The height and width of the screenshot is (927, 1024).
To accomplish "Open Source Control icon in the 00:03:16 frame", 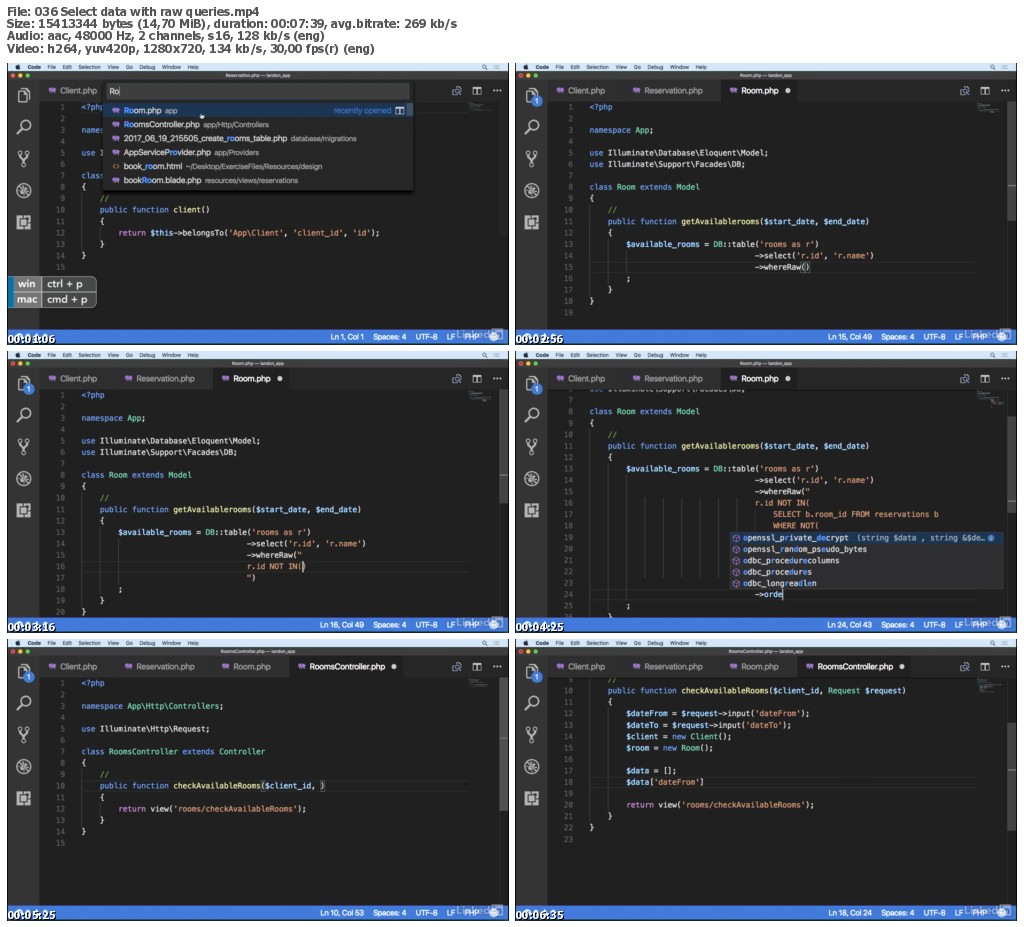I will 24,446.
